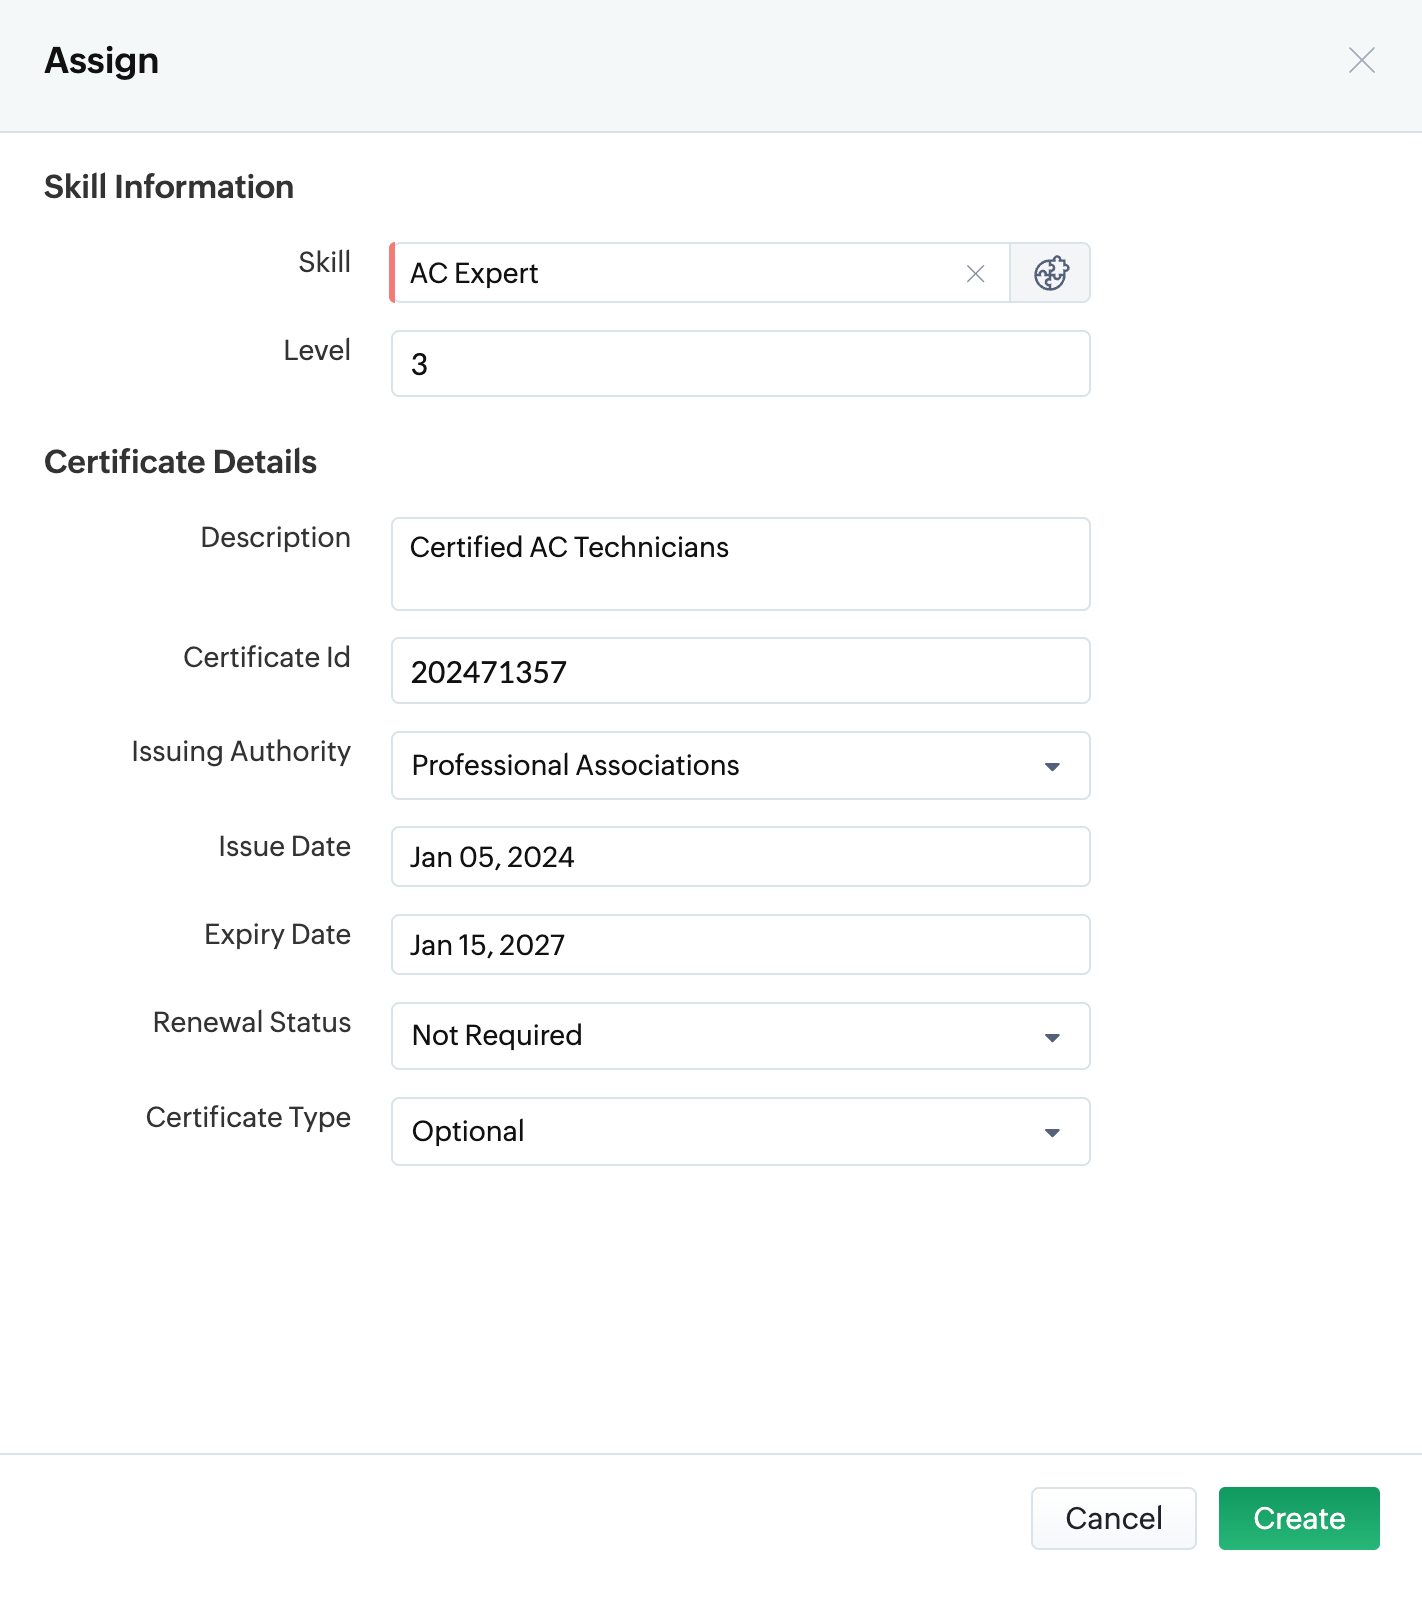Open the skill lookup icon
Viewport: 1422px width, 1600px height.
coord(1050,273)
